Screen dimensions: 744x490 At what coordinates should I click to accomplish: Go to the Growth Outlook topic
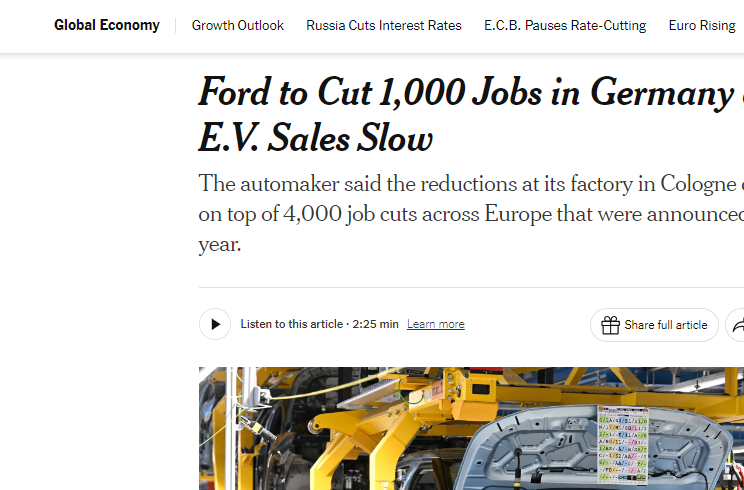237,25
